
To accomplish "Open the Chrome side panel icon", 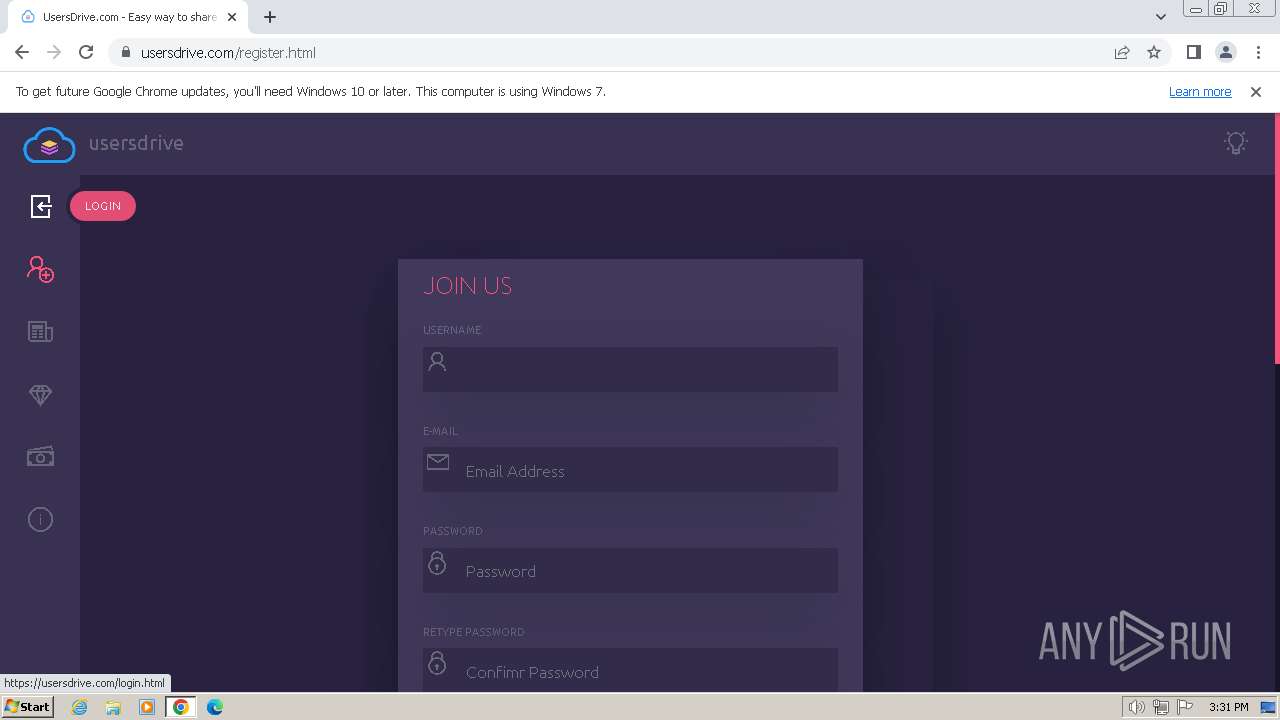I will [1193, 52].
